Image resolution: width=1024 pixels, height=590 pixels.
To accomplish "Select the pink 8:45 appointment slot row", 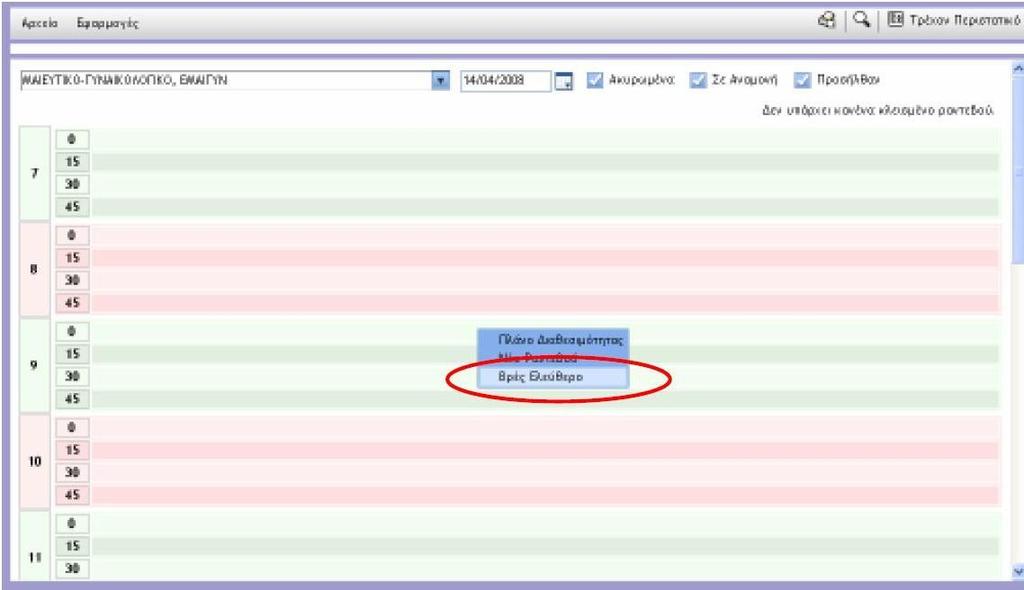I will click(545, 303).
